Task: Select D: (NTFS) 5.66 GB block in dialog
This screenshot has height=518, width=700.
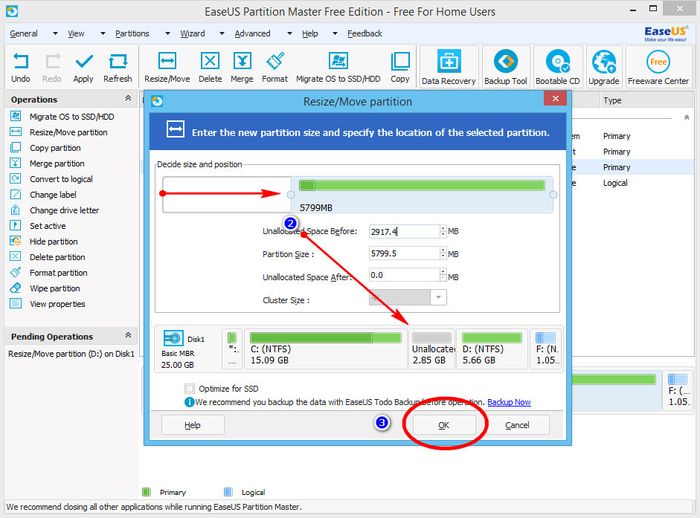Action: 492,349
